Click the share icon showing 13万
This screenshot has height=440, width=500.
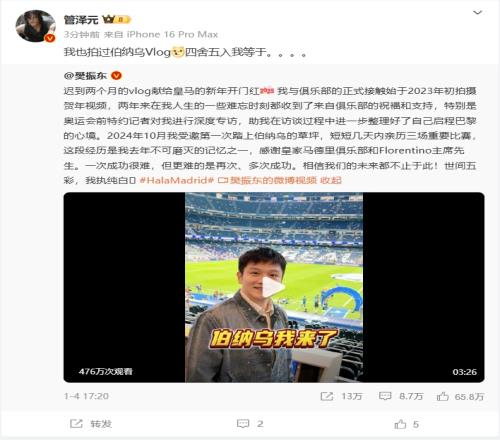point(341,396)
